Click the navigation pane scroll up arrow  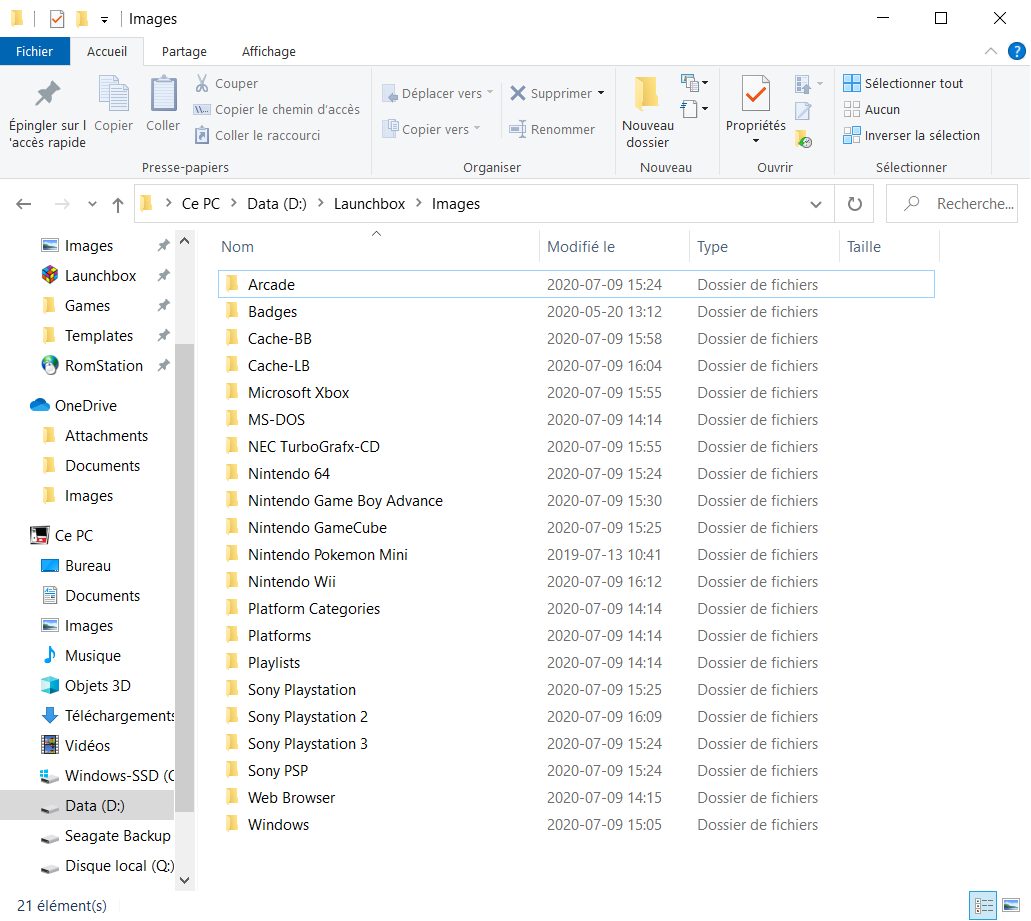[185, 241]
